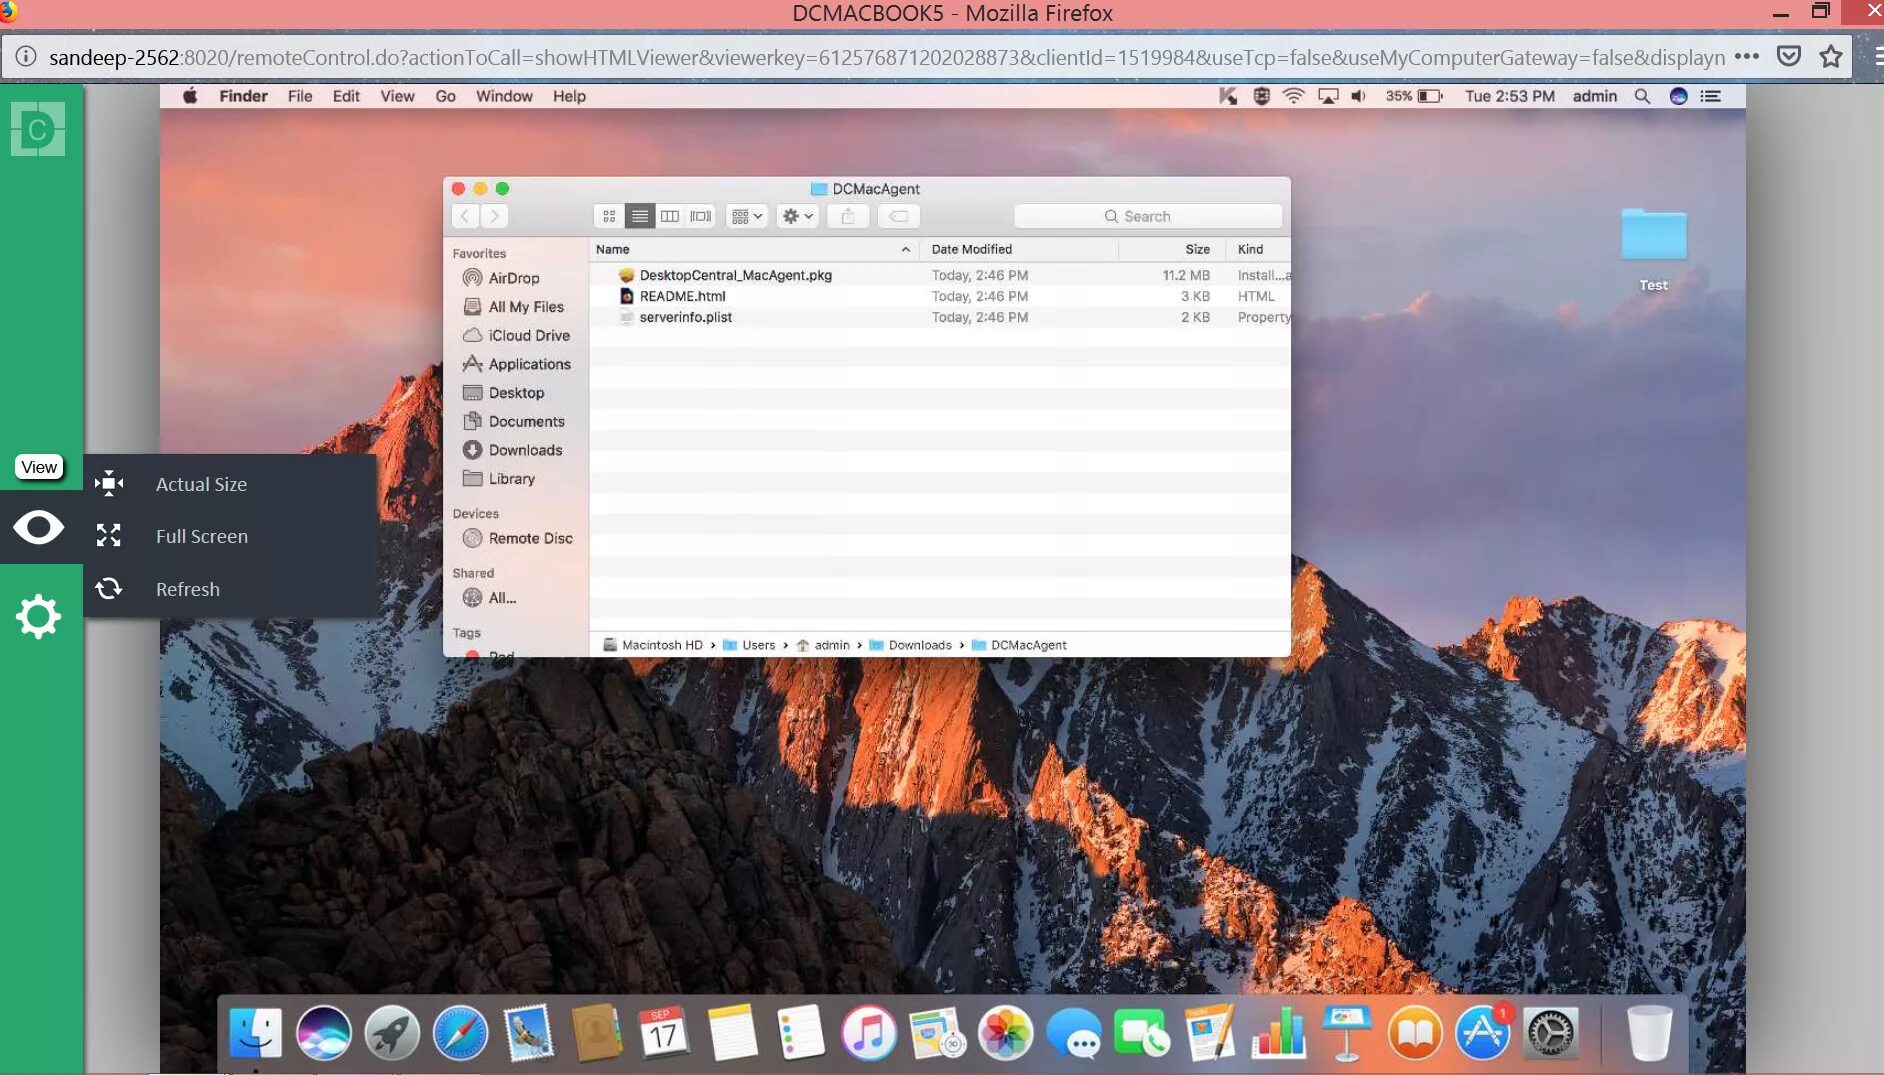The width and height of the screenshot is (1884, 1075).
Task: Open the Finder menu
Action: pos(243,96)
